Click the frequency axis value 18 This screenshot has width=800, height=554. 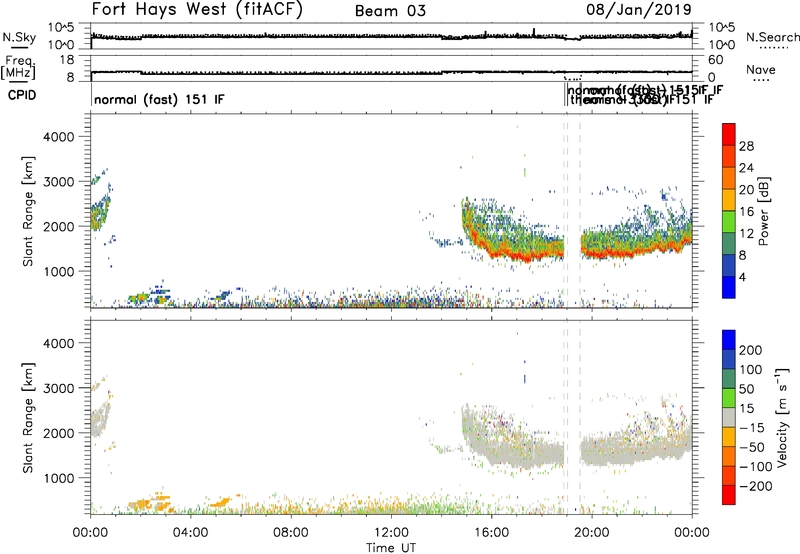(67, 59)
